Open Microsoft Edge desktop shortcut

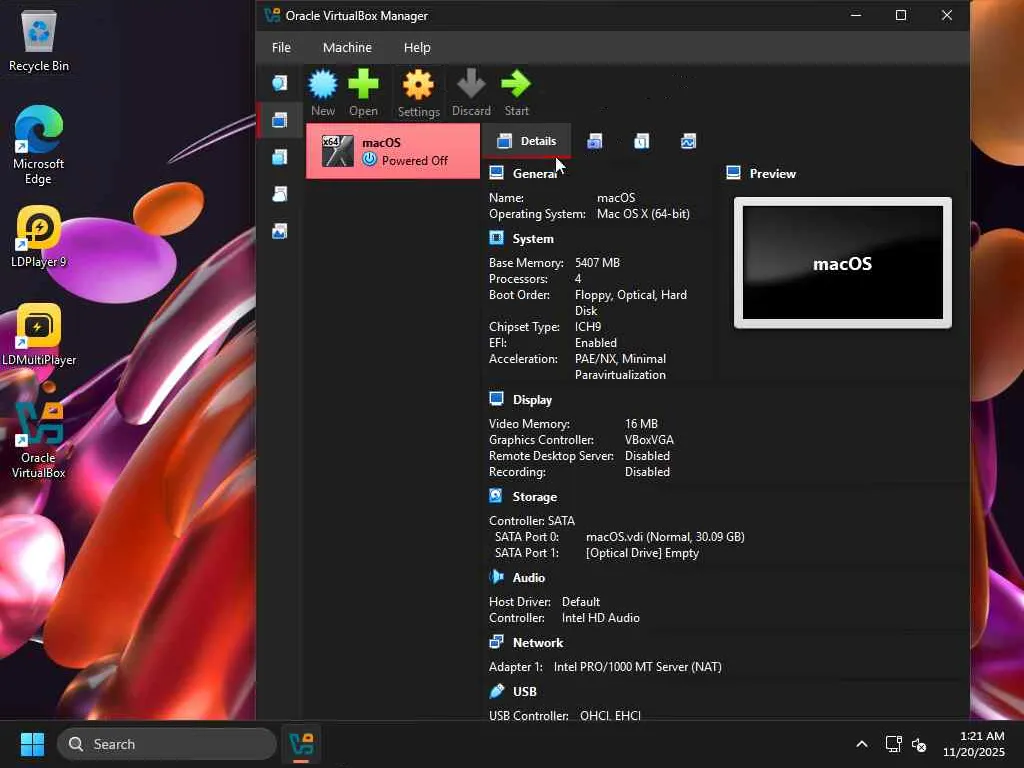tap(39, 145)
